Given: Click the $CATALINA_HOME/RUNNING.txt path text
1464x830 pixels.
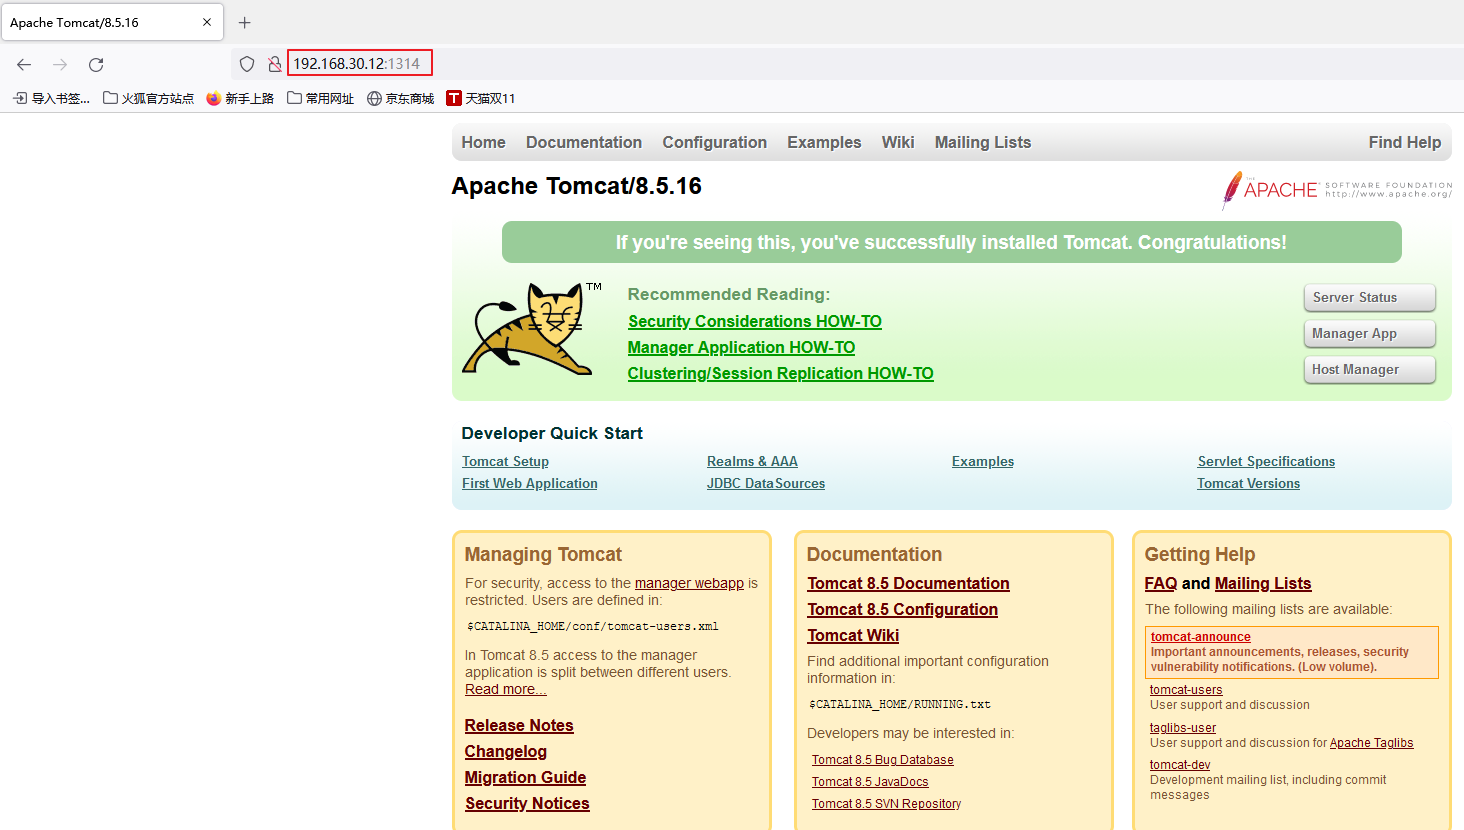Looking at the screenshot, I should 900,705.
